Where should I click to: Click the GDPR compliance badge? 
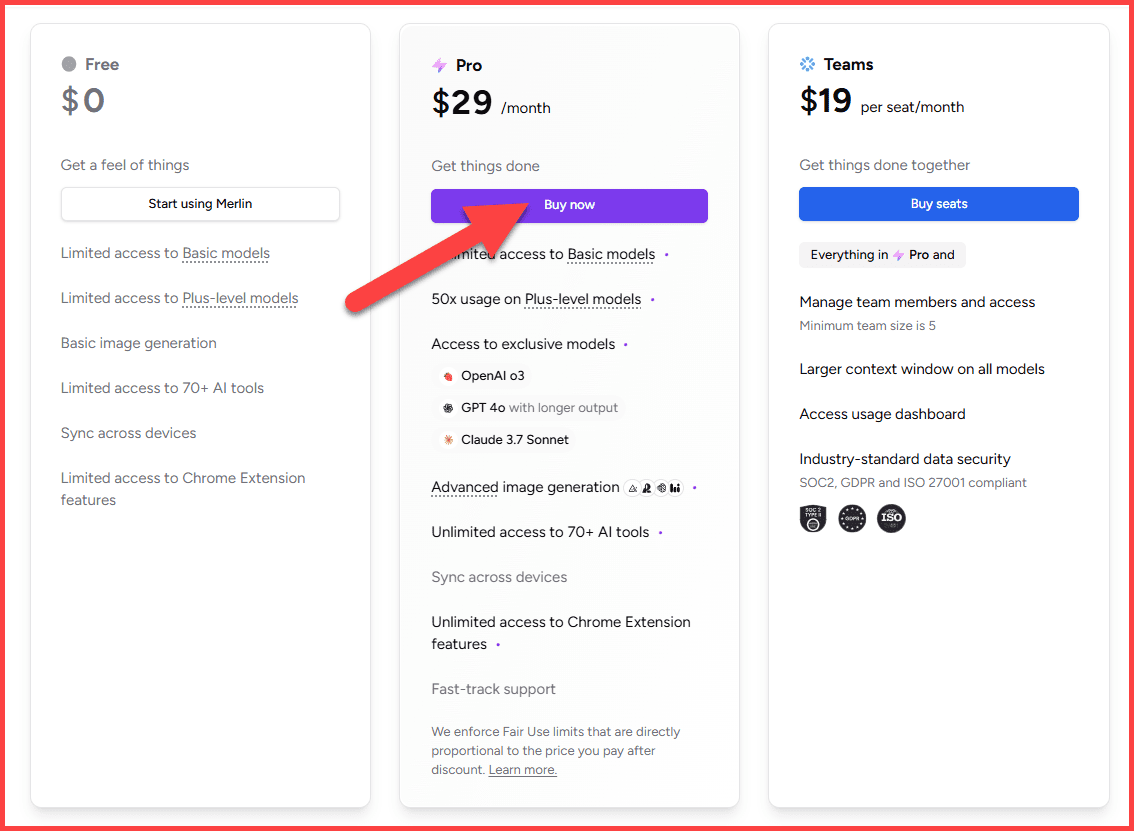(x=852, y=518)
